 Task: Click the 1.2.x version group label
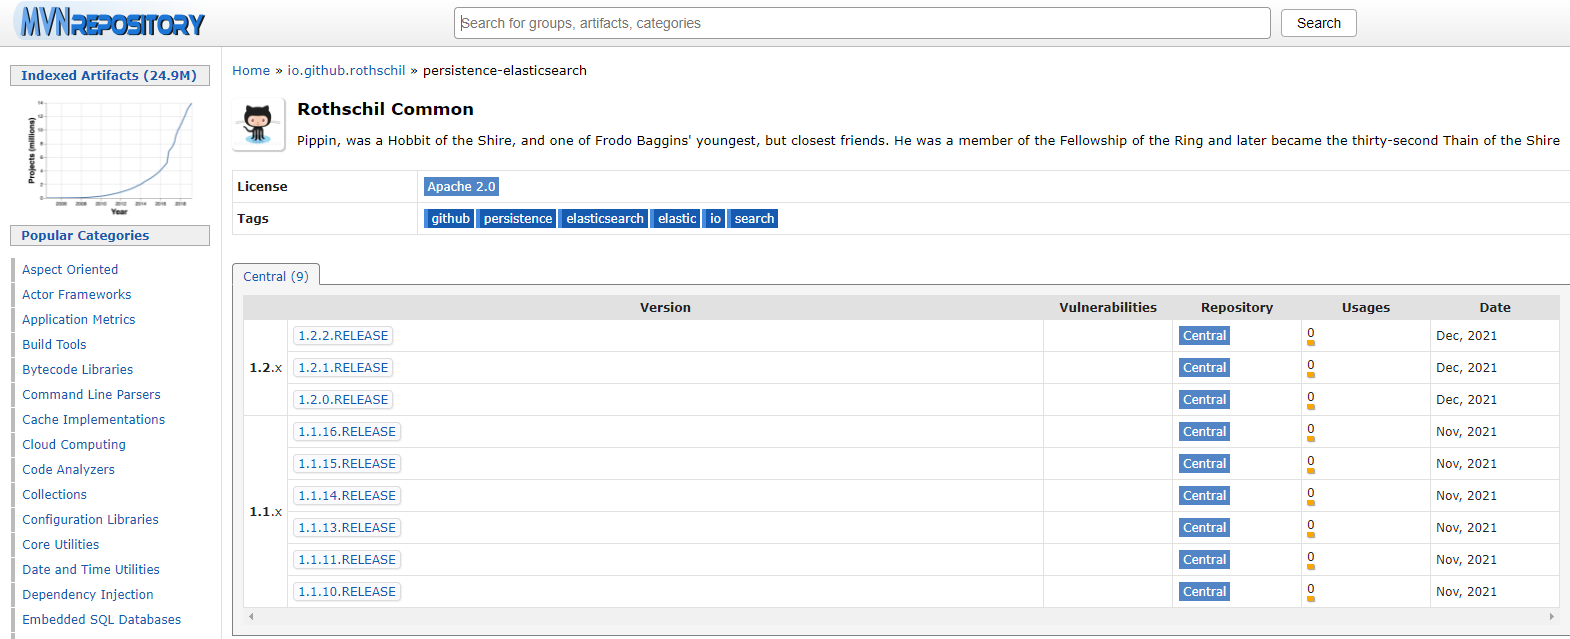point(266,368)
